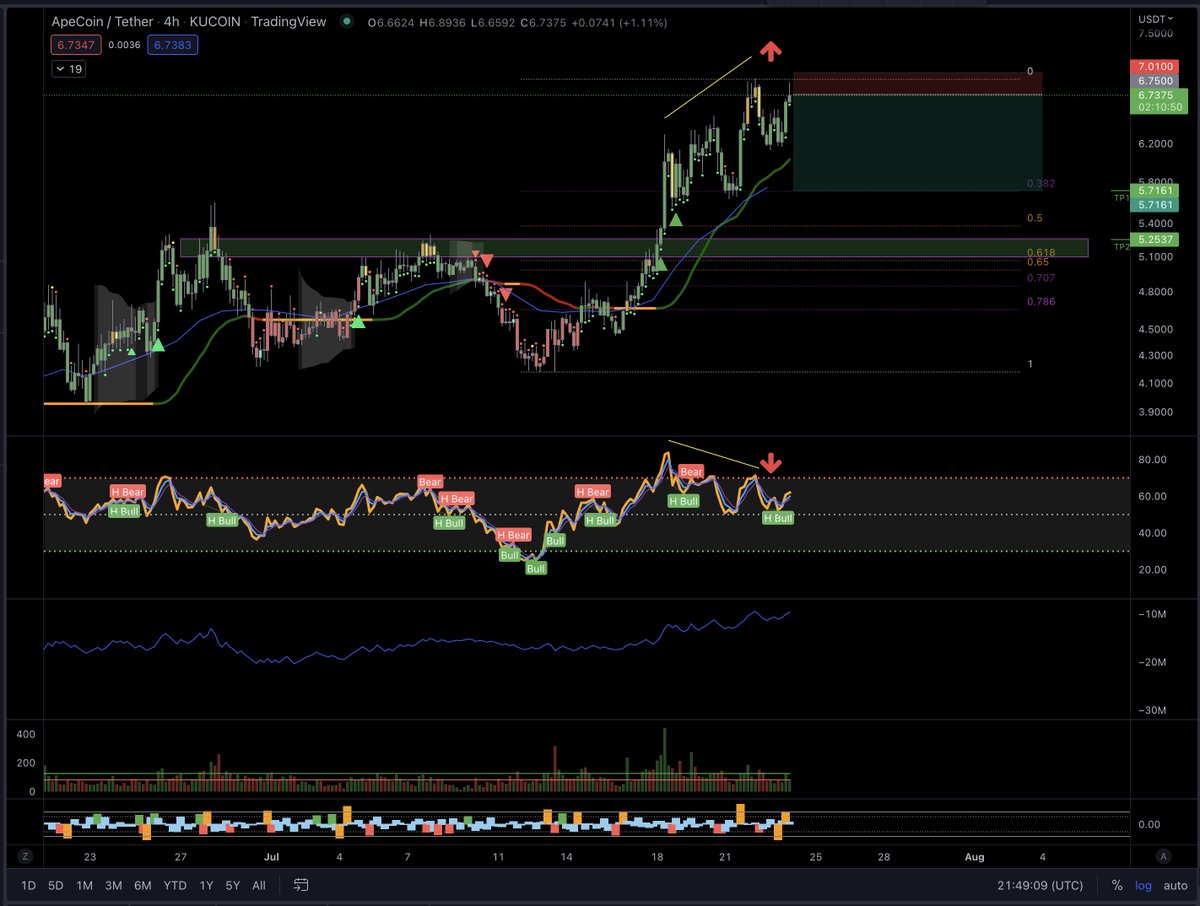Screen dimensions: 1200x906
Task: Select the 1D time range
Action: [x=28, y=885]
